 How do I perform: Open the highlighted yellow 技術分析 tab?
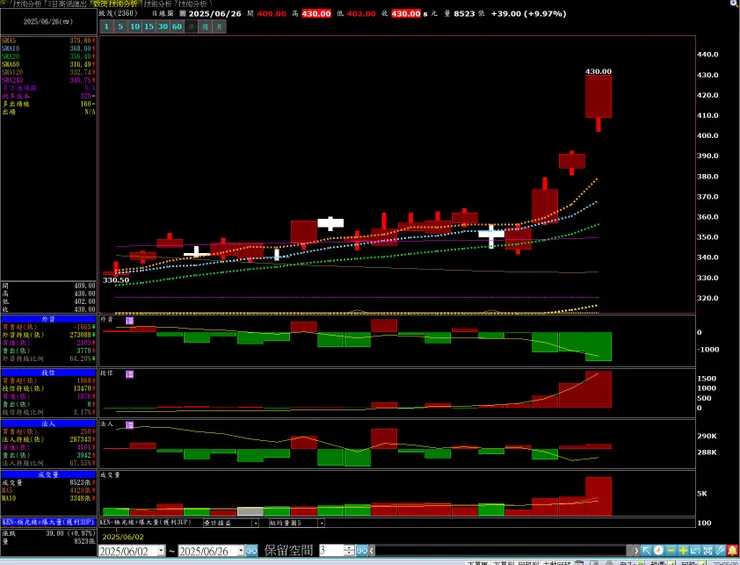[115, 3]
